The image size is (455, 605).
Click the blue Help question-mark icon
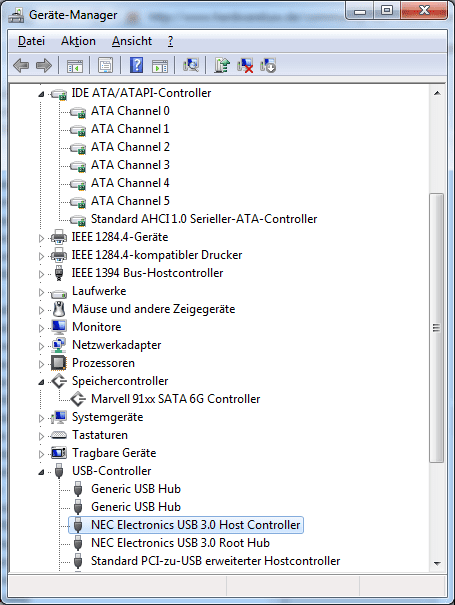point(137,65)
